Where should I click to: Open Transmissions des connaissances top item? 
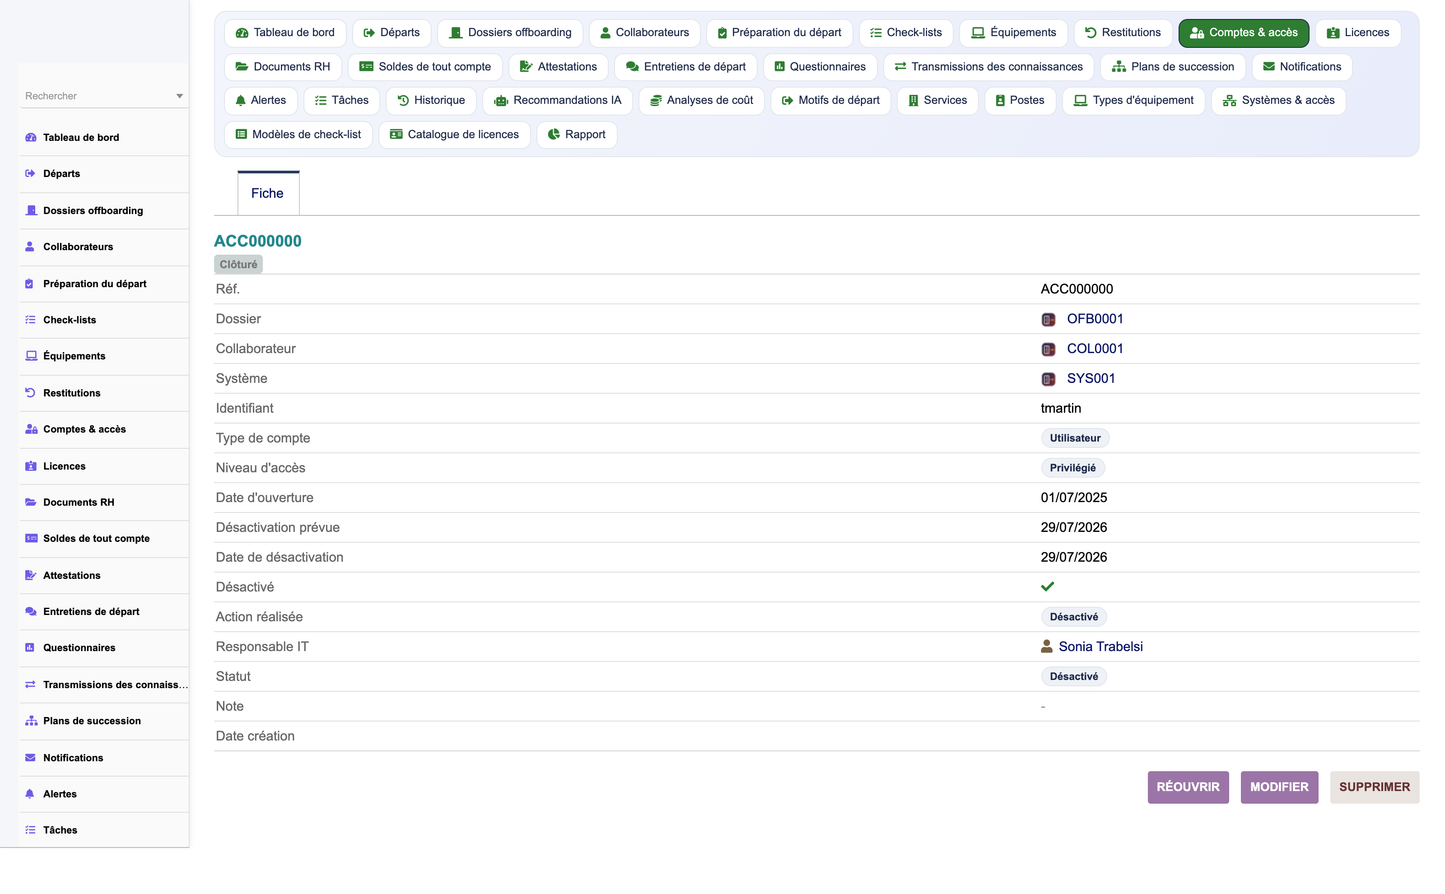pyautogui.click(x=989, y=67)
